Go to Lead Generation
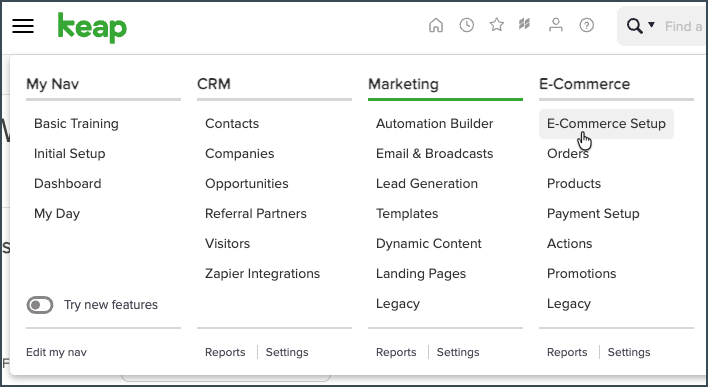Image resolution: width=708 pixels, height=387 pixels. click(427, 184)
